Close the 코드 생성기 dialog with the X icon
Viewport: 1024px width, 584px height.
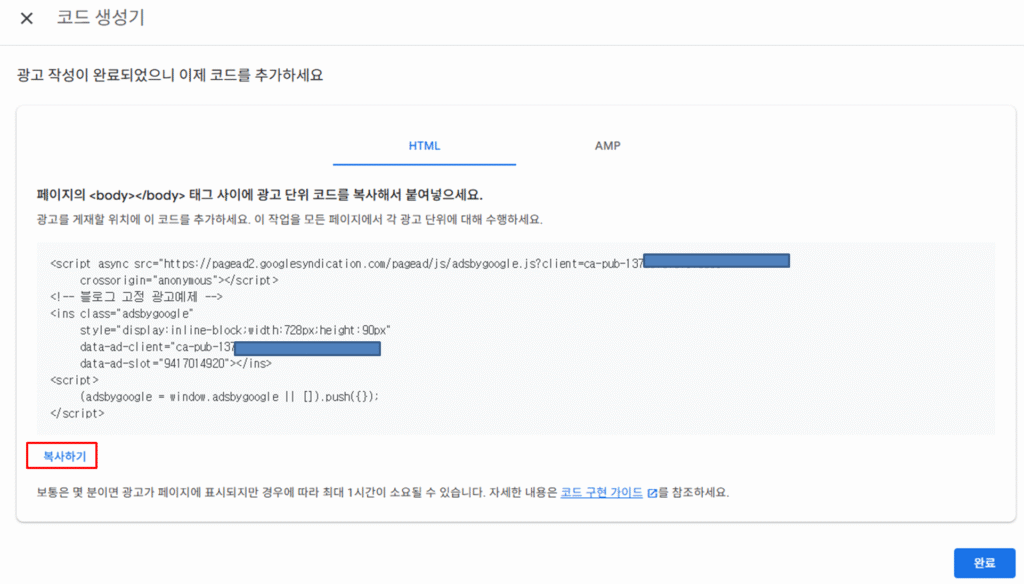(27, 18)
